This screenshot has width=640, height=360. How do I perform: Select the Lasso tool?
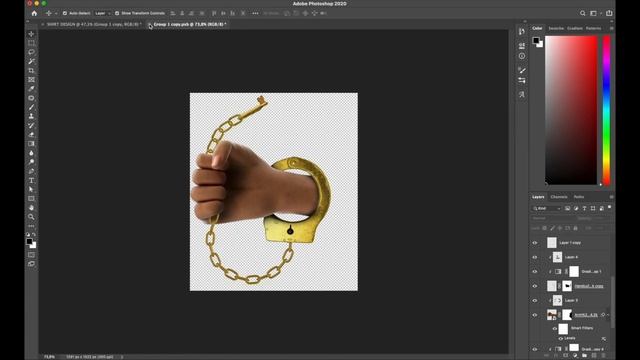tap(31, 52)
